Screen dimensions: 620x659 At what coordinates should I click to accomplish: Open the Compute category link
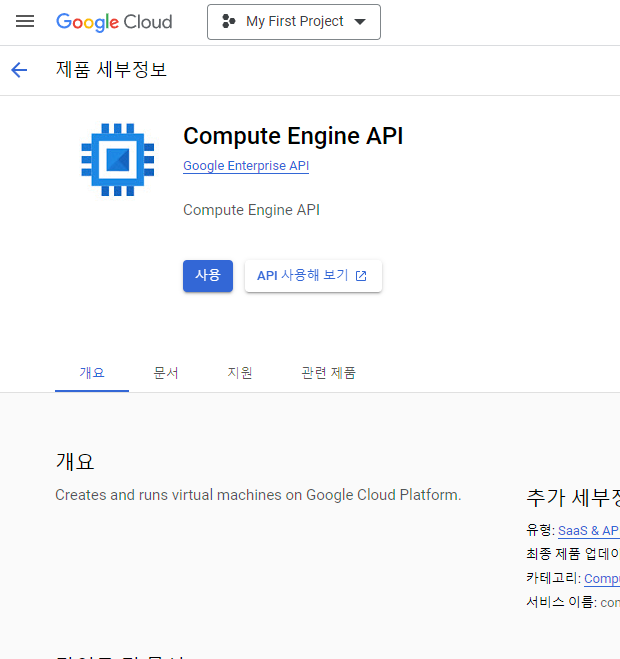(602, 578)
